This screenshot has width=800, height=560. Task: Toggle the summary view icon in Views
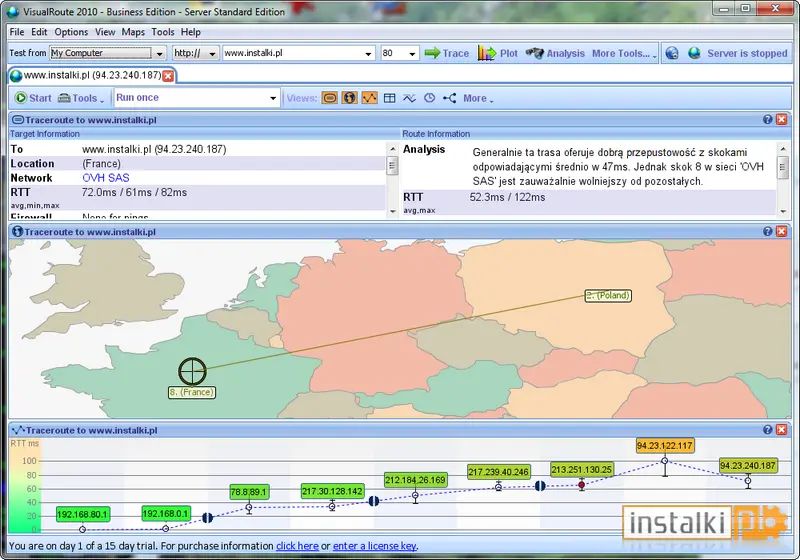[x=330, y=98]
